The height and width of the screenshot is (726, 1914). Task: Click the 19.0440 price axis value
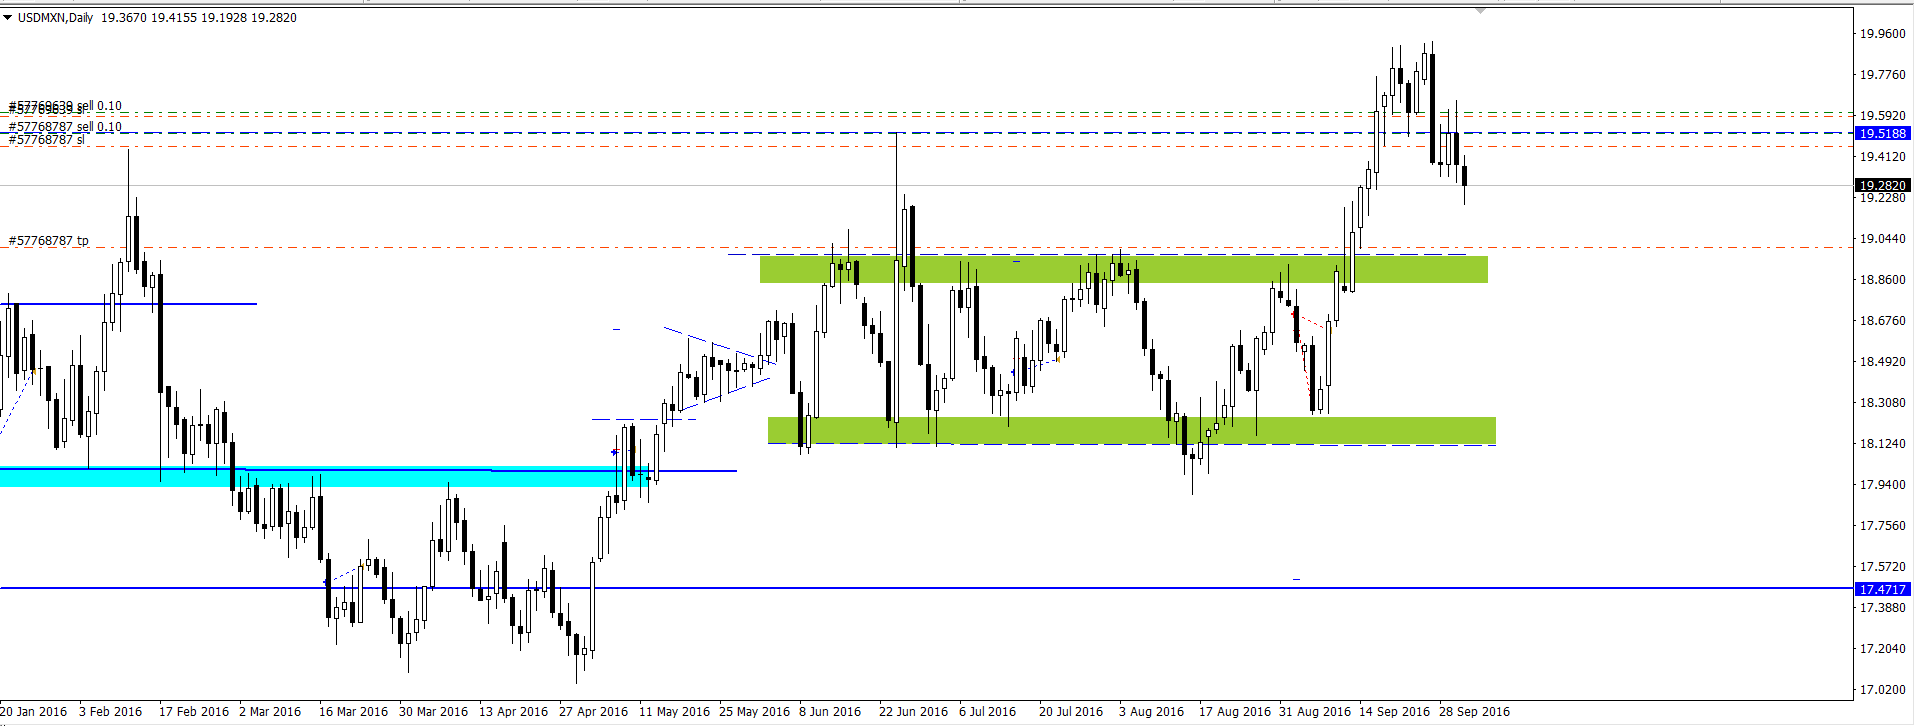pyautogui.click(x=1882, y=238)
